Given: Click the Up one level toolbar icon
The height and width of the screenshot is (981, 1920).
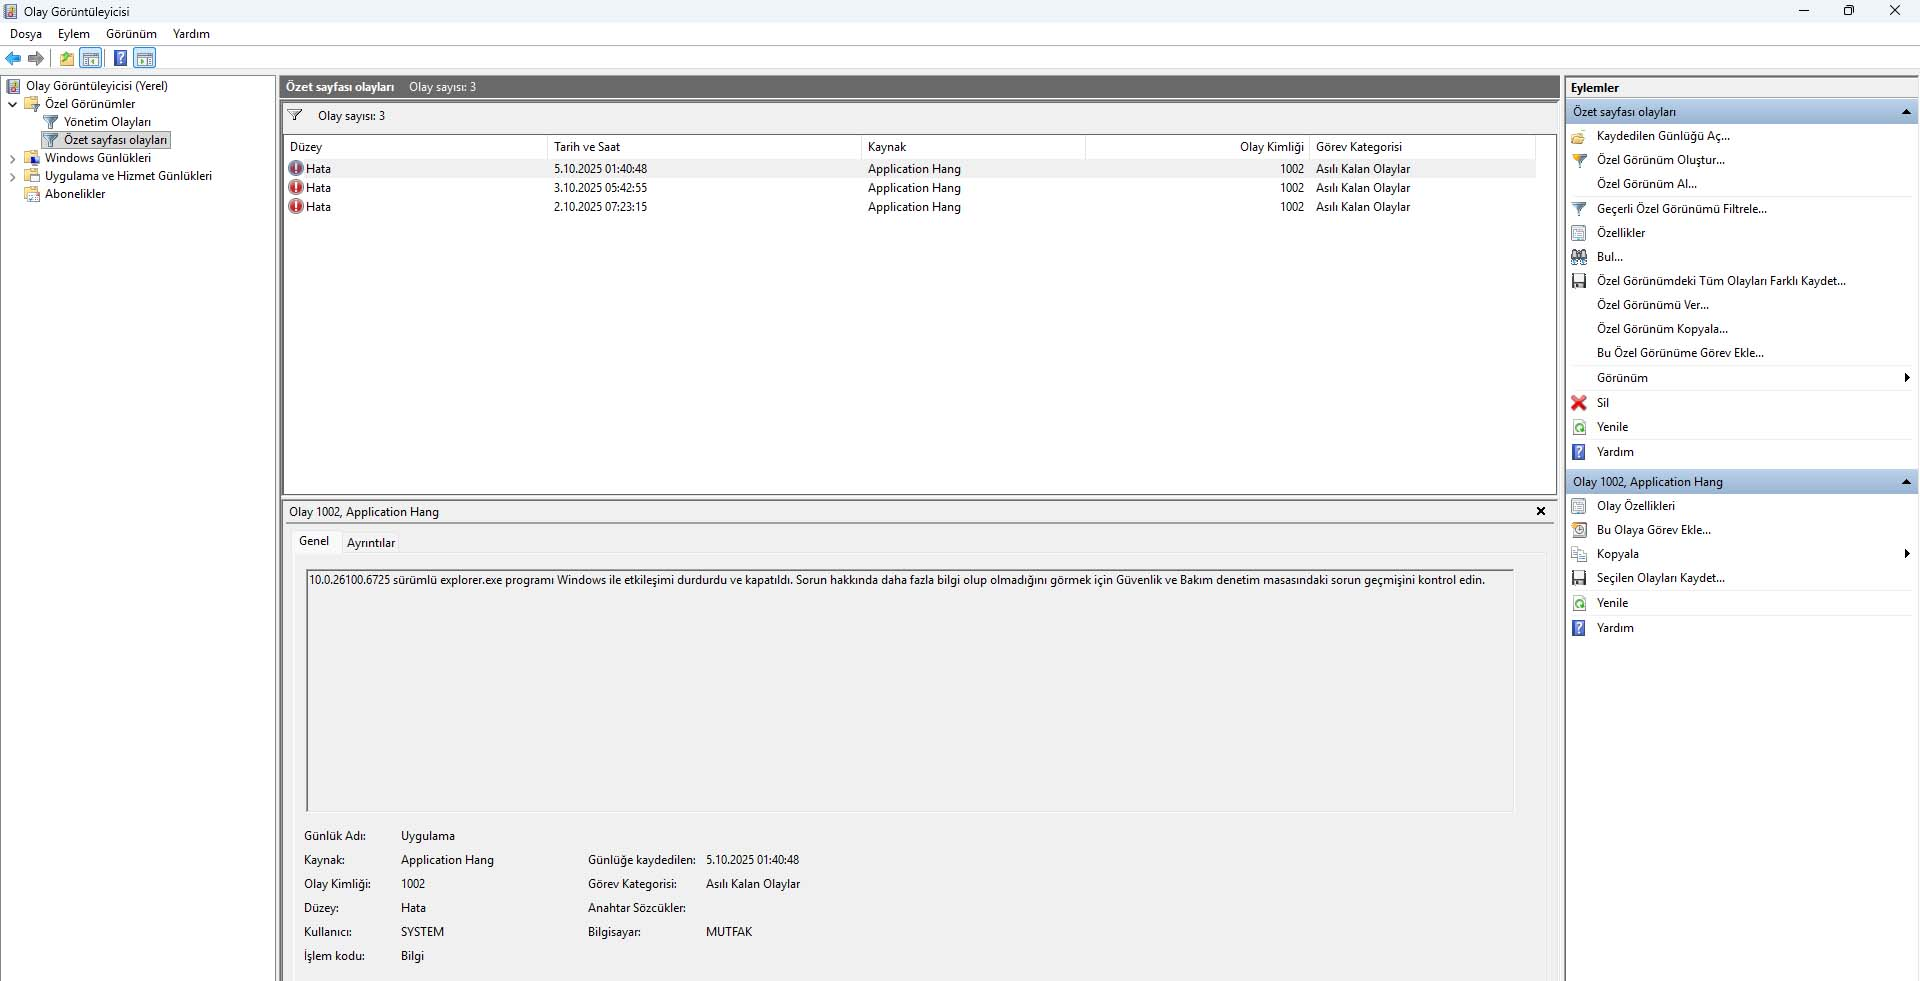Looking at the screenshot, I should pyautogui.click(x=66, y=58).
